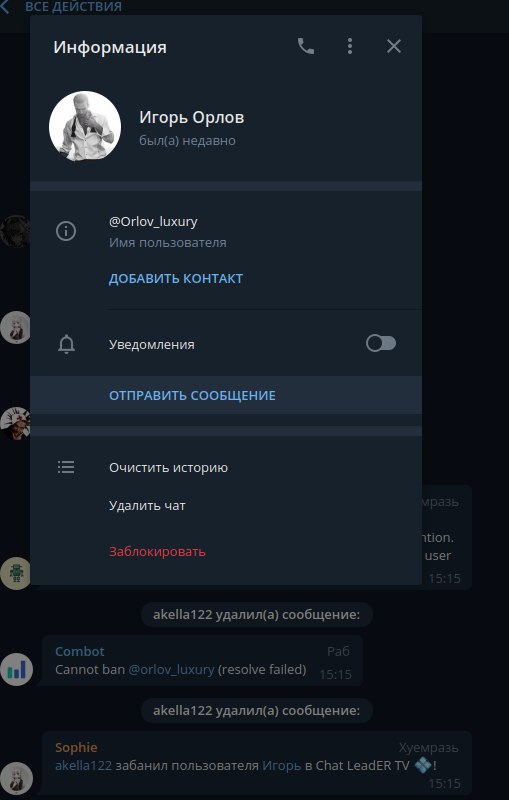509x800 pixels.
Task: Open @orlov_luxury mention in Combot message
Action: pos(171,669)
